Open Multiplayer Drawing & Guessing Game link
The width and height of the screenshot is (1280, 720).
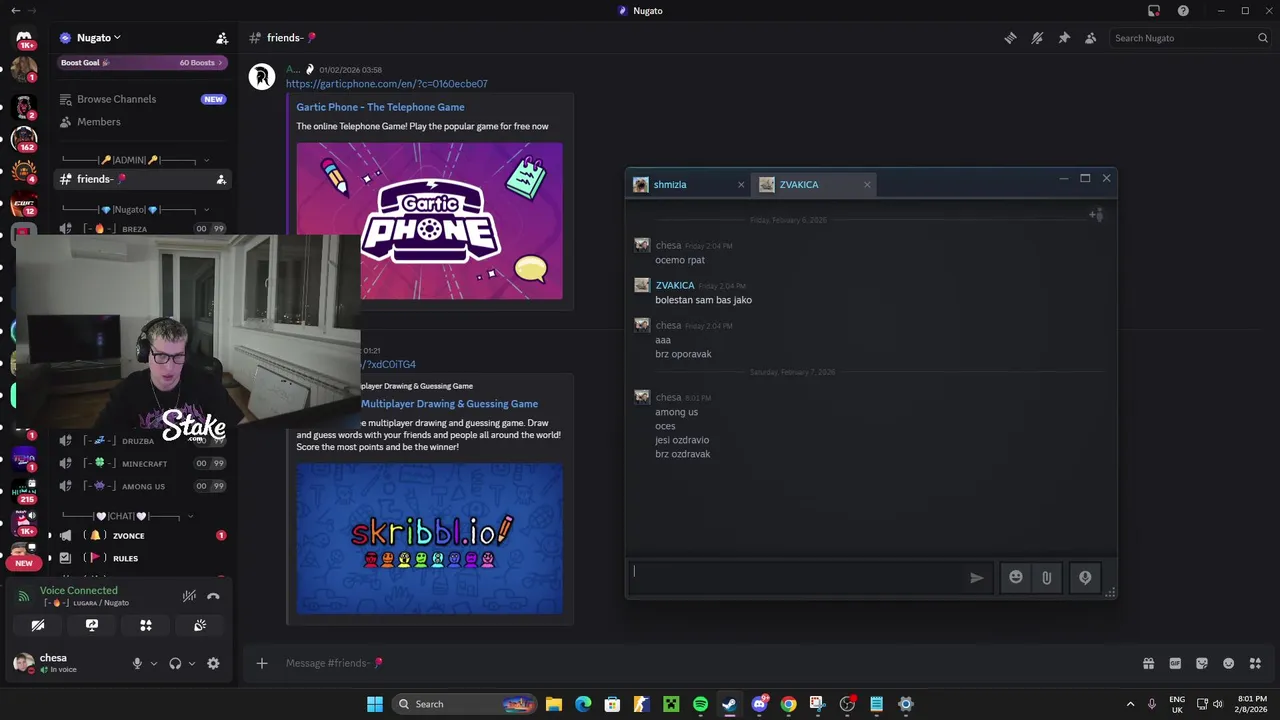(449, 404)
